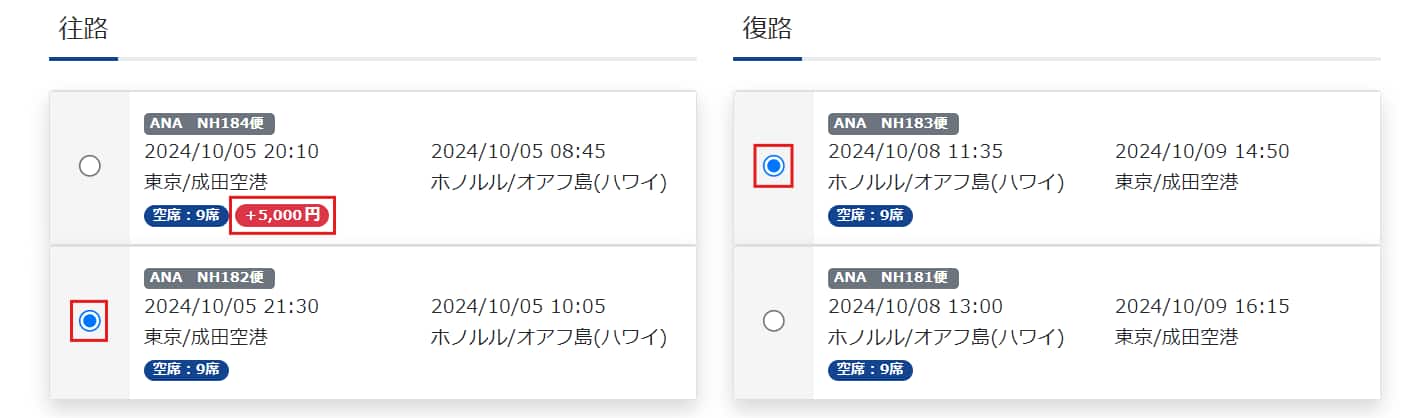This screenshot has height=418, width=1426.
Task: Select the NH182 outbound flight radio button
Action: [x=89, y=320]
